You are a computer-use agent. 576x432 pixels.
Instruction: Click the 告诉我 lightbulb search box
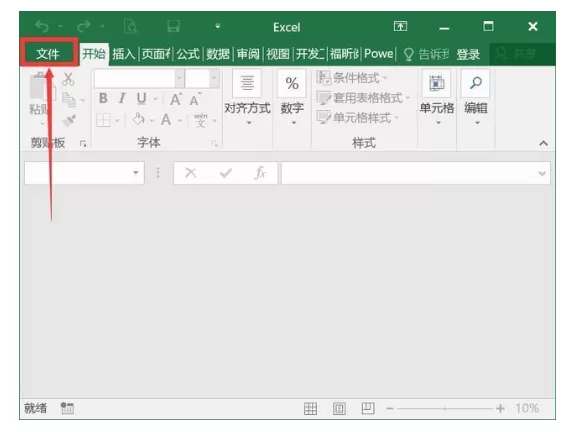426,54
